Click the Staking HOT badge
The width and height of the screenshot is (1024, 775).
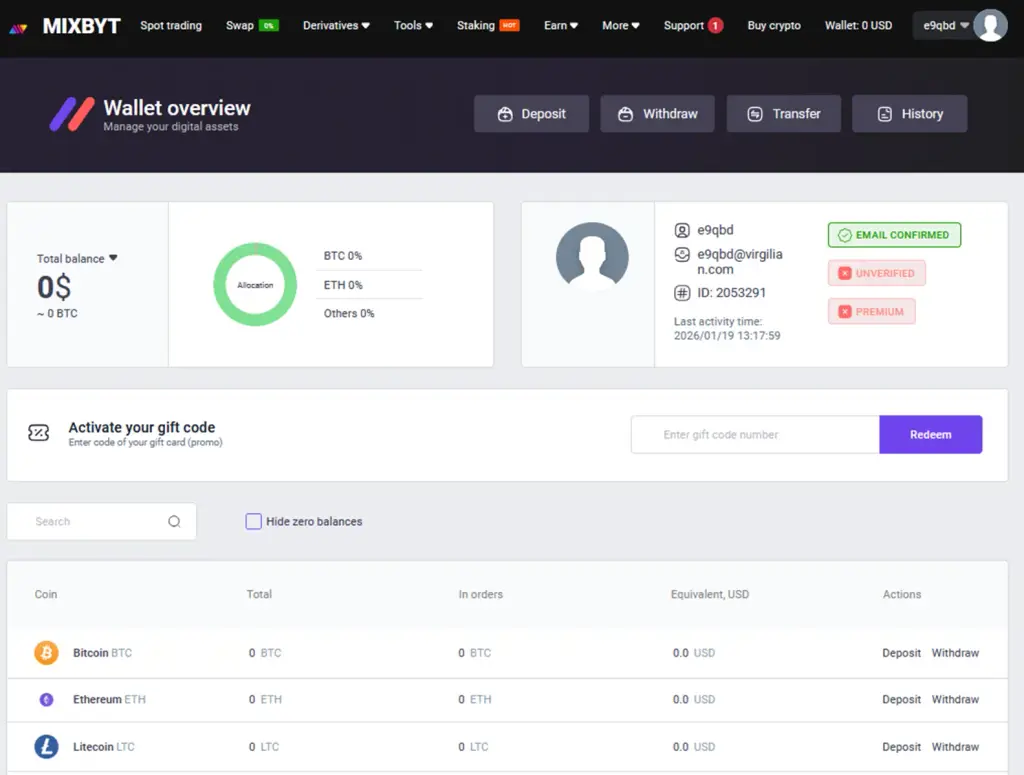(509, 25)
